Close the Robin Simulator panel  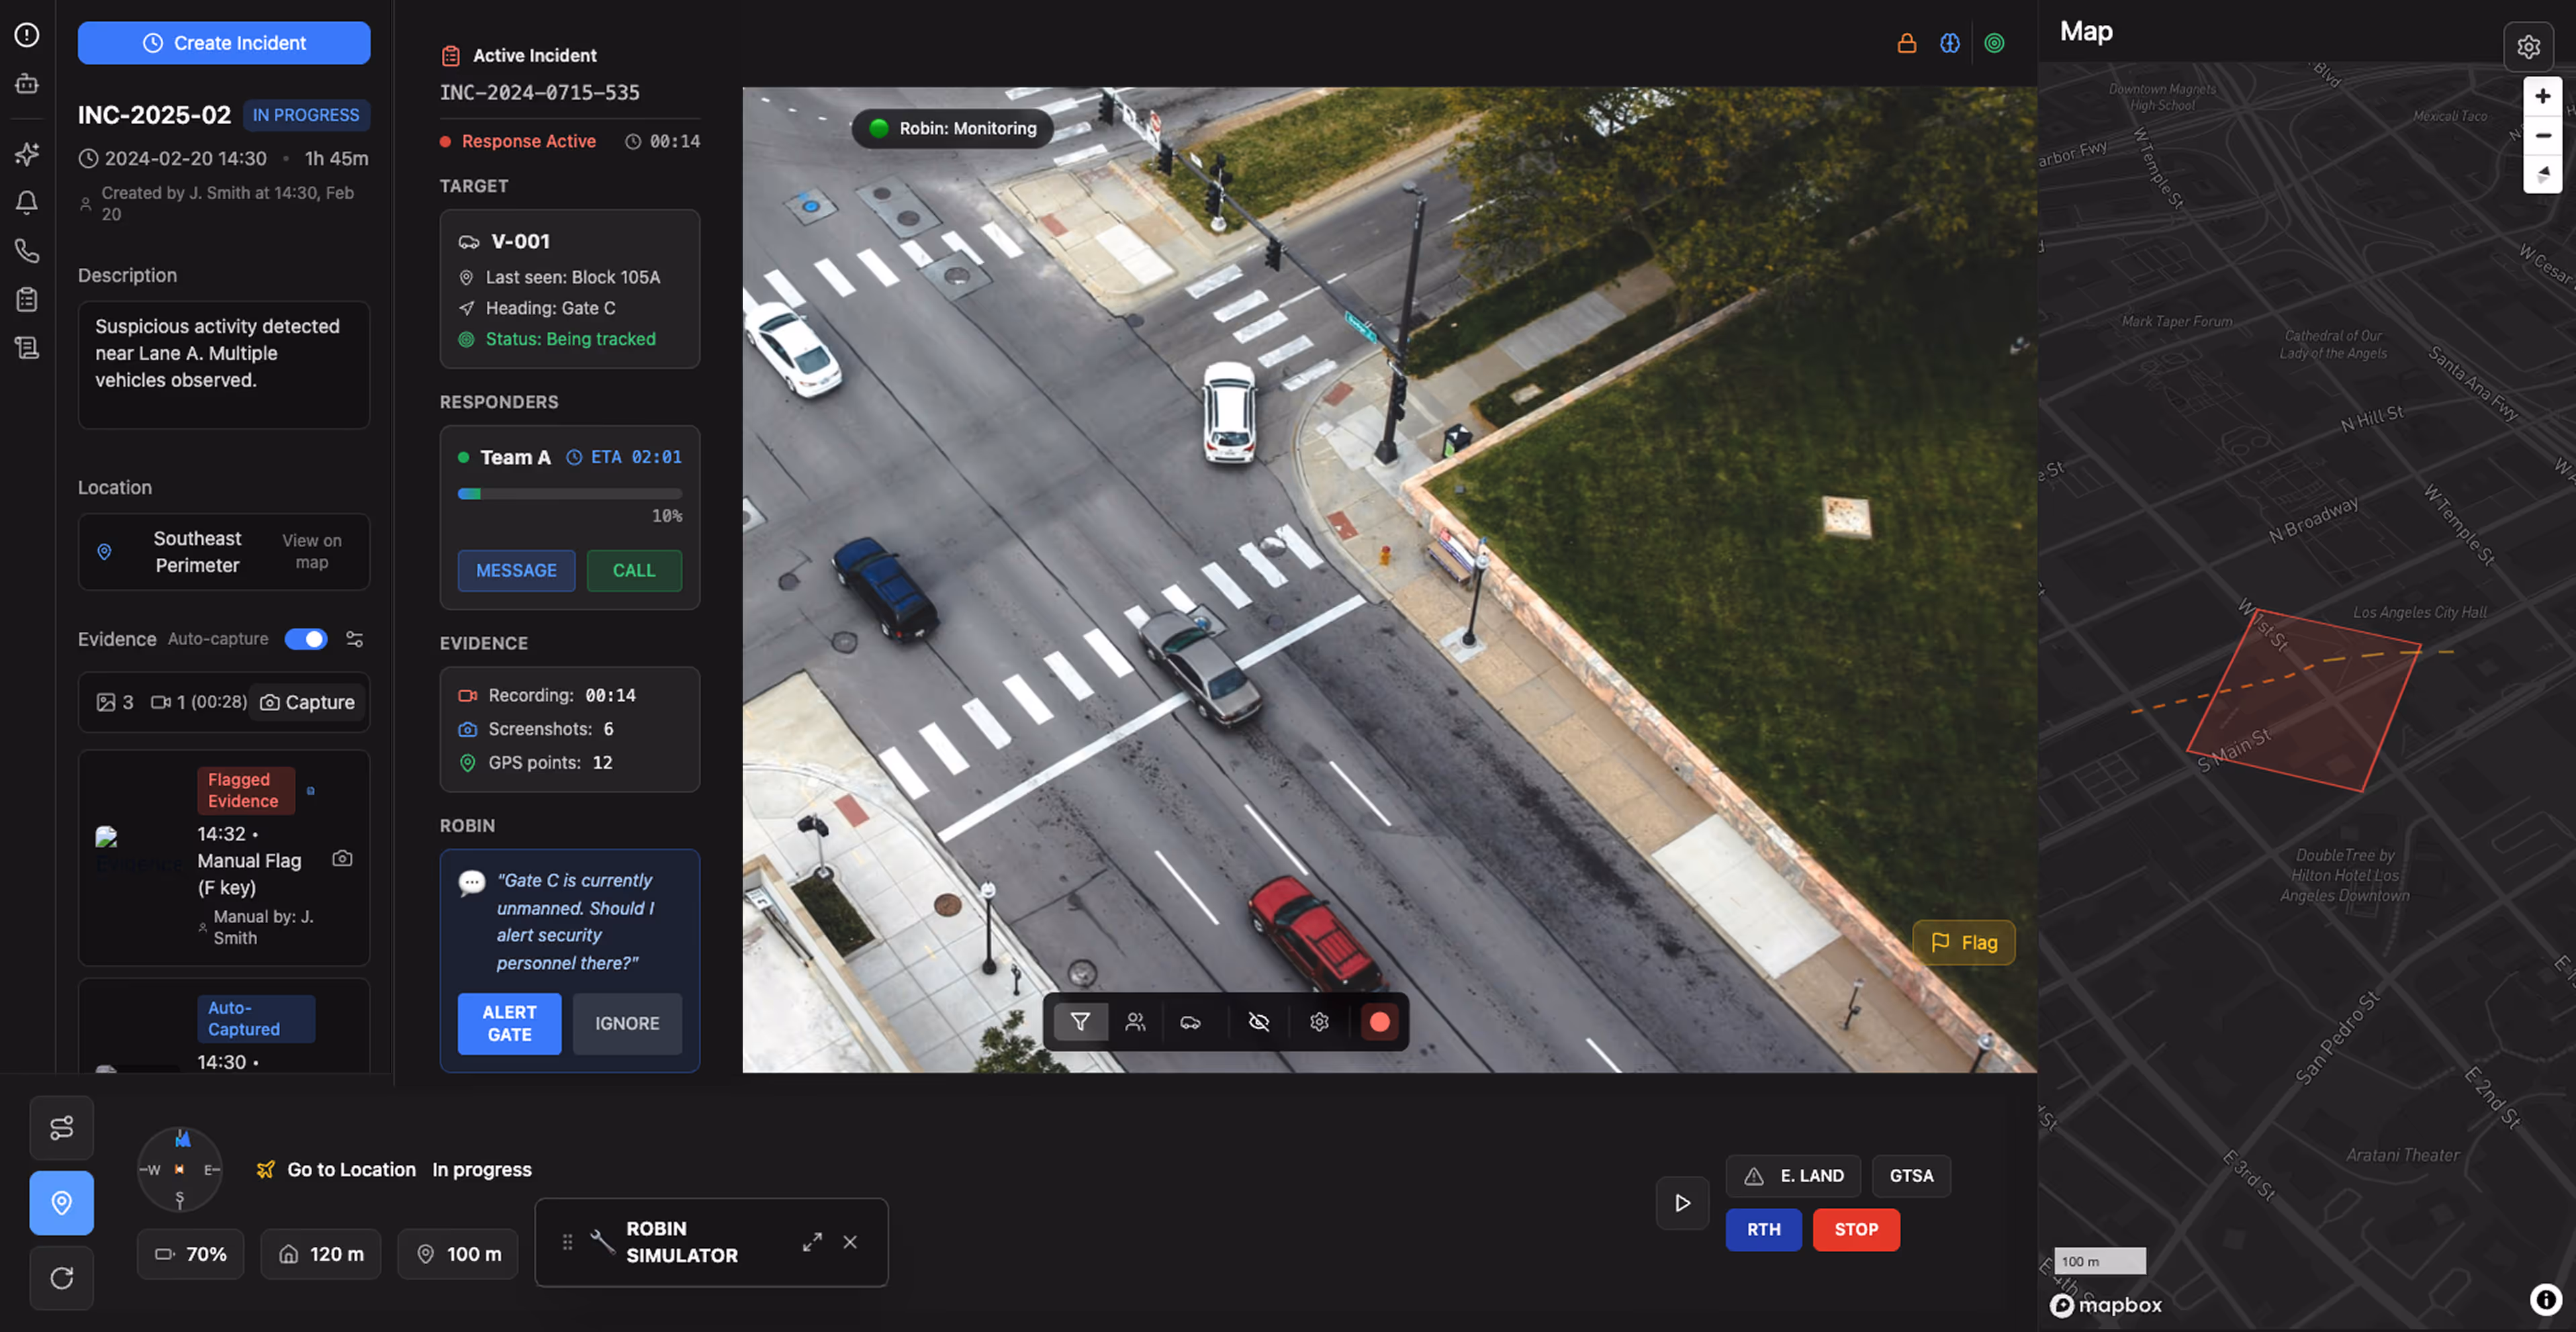click(850, 1242)
